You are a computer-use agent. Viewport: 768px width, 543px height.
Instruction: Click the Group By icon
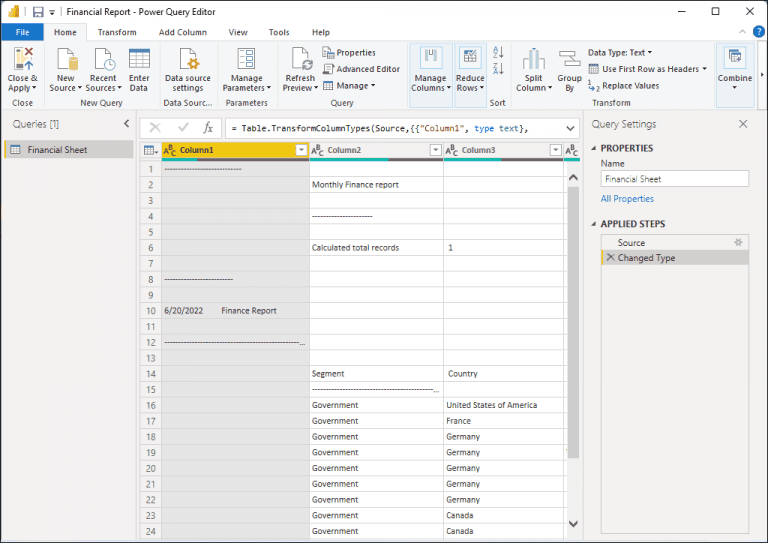pos(569,59)
